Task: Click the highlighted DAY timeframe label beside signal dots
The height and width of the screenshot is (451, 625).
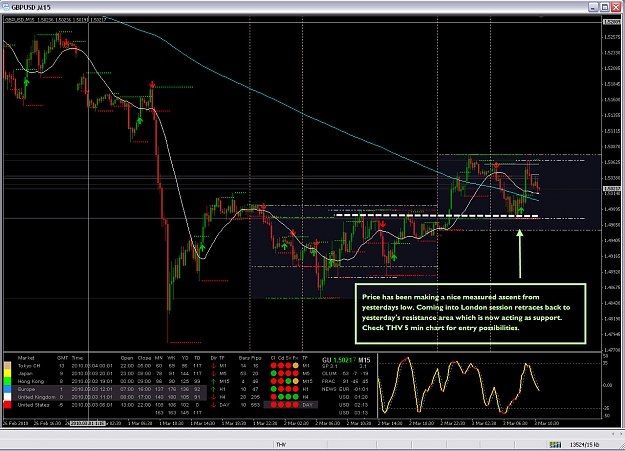Action: pos(307,405)
